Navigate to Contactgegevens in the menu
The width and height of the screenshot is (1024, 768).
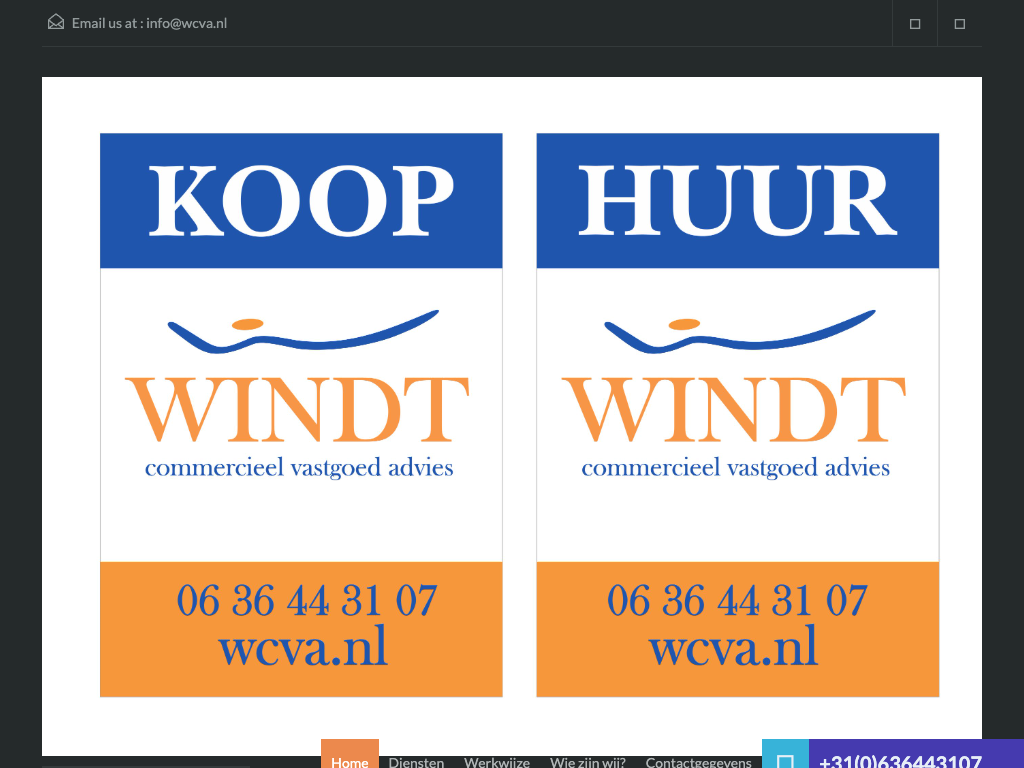[698, 759]
